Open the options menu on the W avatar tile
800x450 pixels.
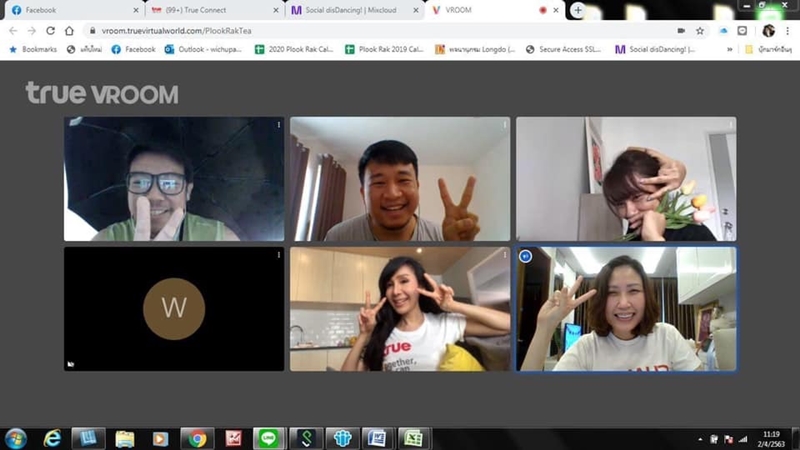tap(278, 255)
